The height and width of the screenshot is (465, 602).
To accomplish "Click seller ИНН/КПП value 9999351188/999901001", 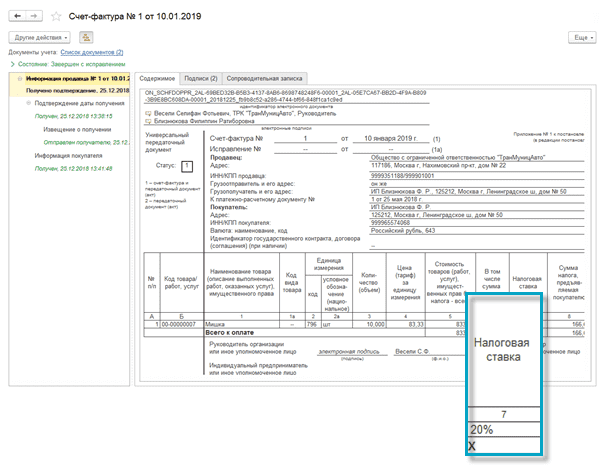I will [402, 176].
